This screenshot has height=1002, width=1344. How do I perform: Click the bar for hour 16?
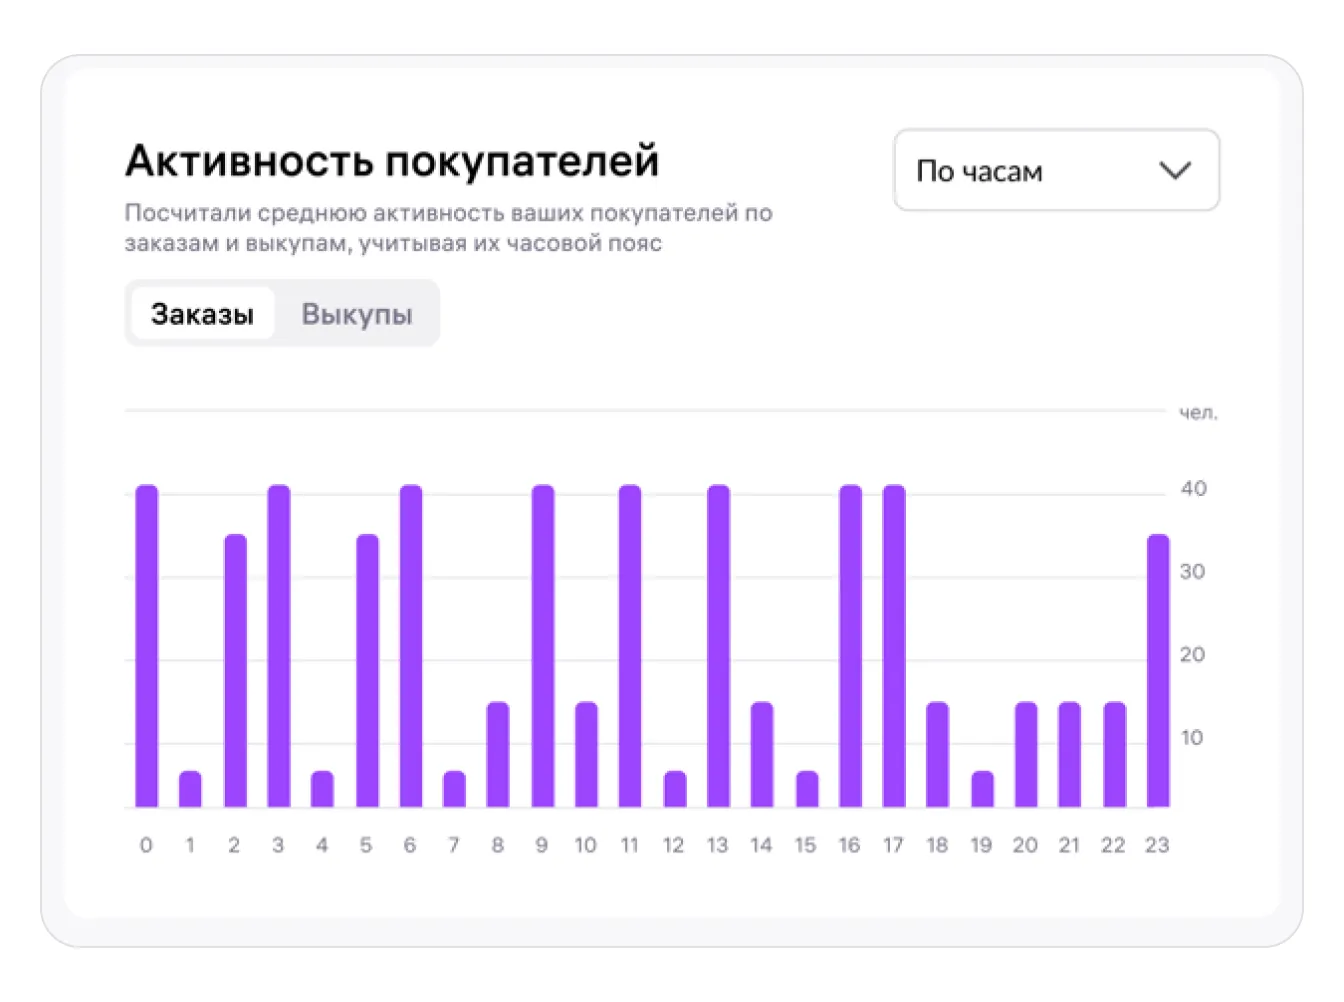(x=850, y=646)
